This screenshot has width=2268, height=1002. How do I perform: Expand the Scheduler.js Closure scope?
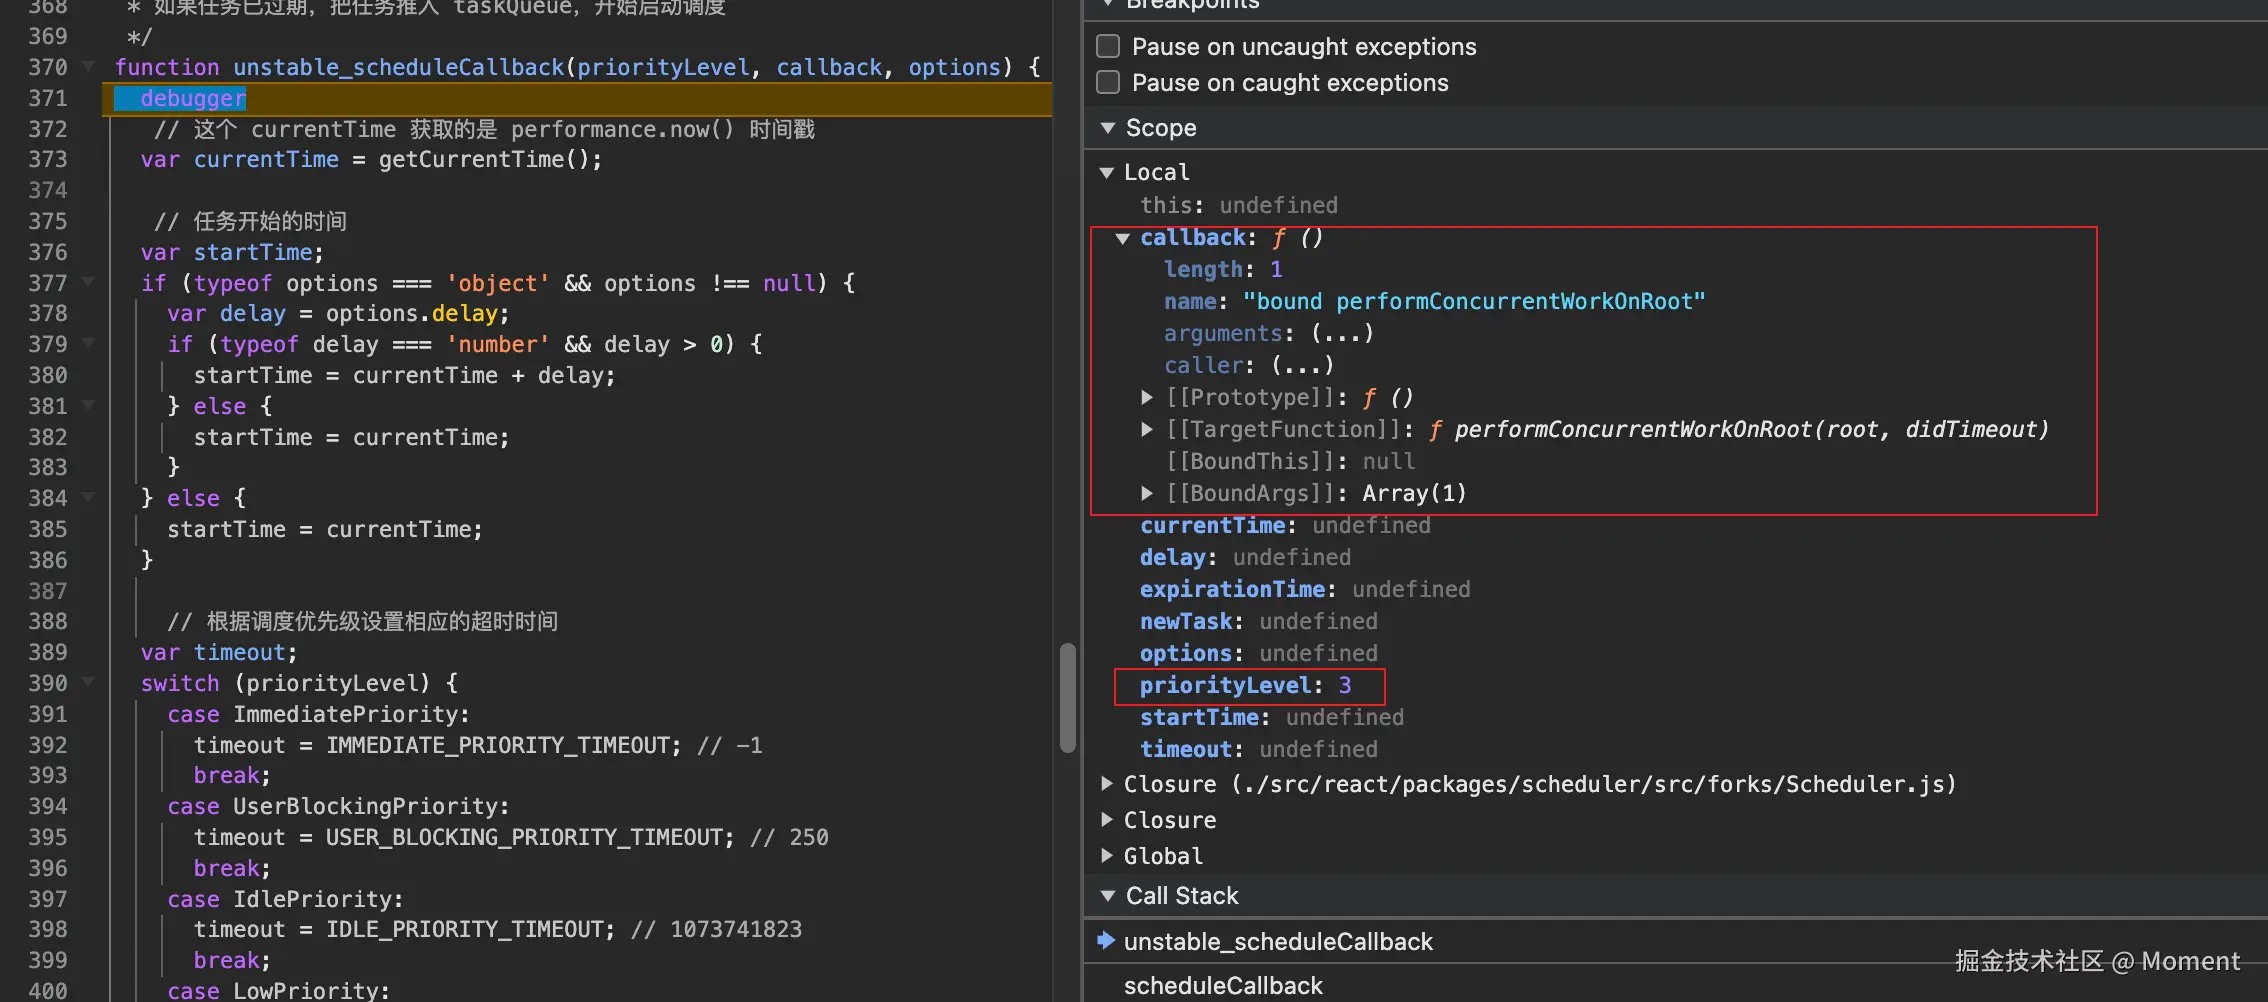[x=1107, y=784]
